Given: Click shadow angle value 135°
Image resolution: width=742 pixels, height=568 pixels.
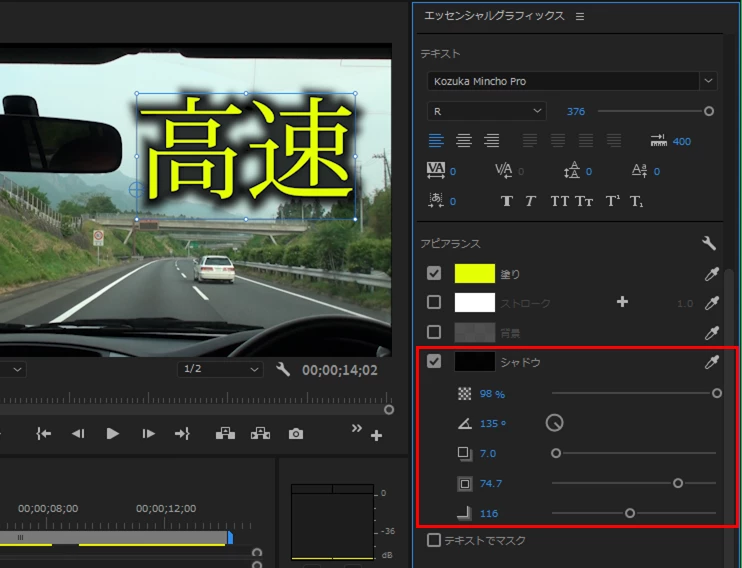Looking at the screenshot, I should (493, 424).
